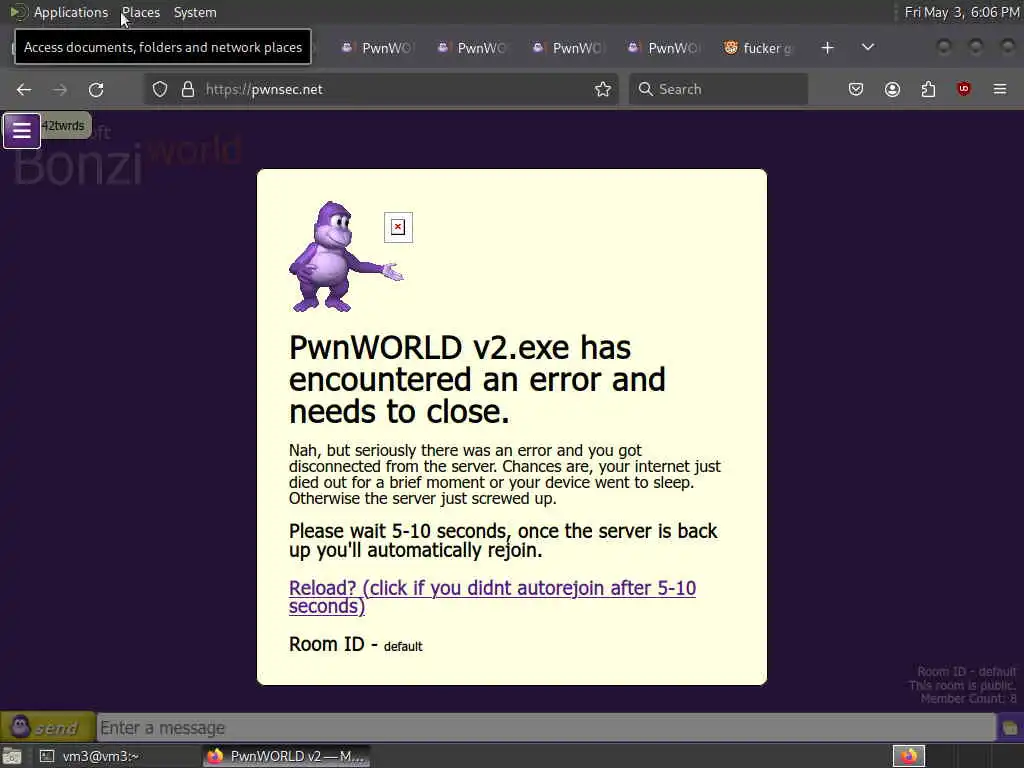The height and width of the screenshot is (768, 1024).
Task: Open System menu
Action: point(195,12)
